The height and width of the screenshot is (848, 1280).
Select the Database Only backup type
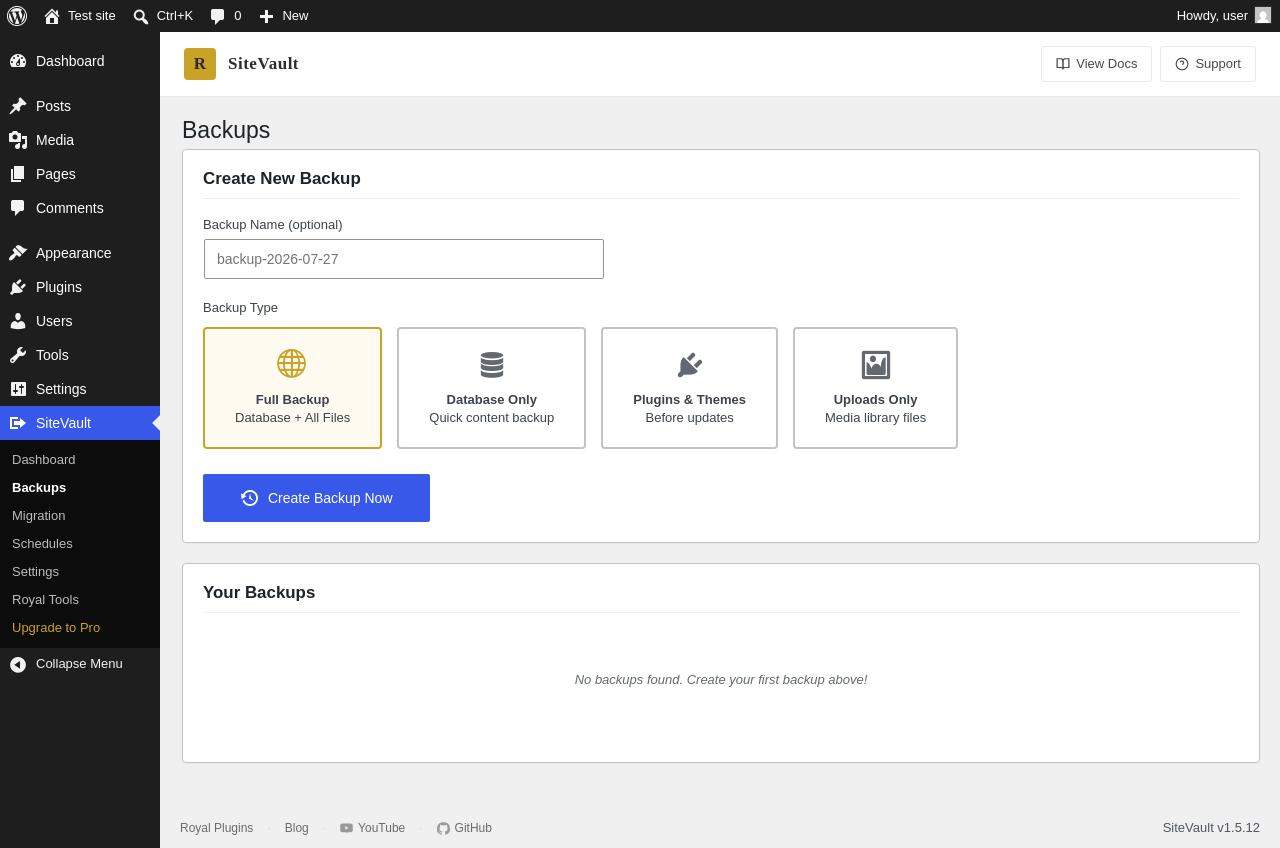[491, 388]
